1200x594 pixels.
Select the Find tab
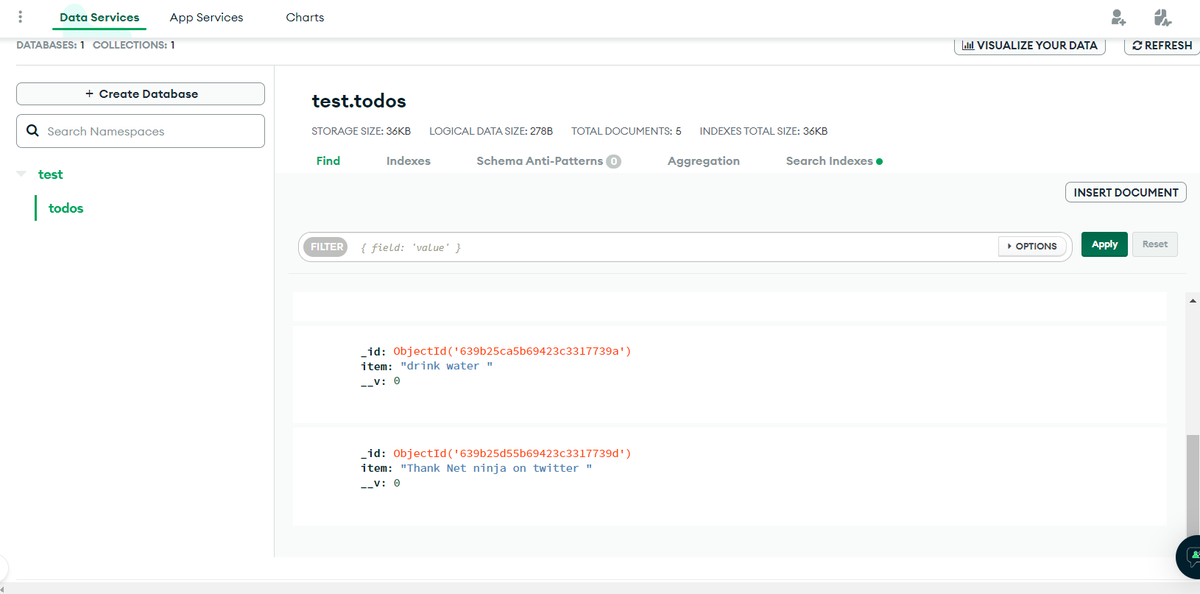328,161
